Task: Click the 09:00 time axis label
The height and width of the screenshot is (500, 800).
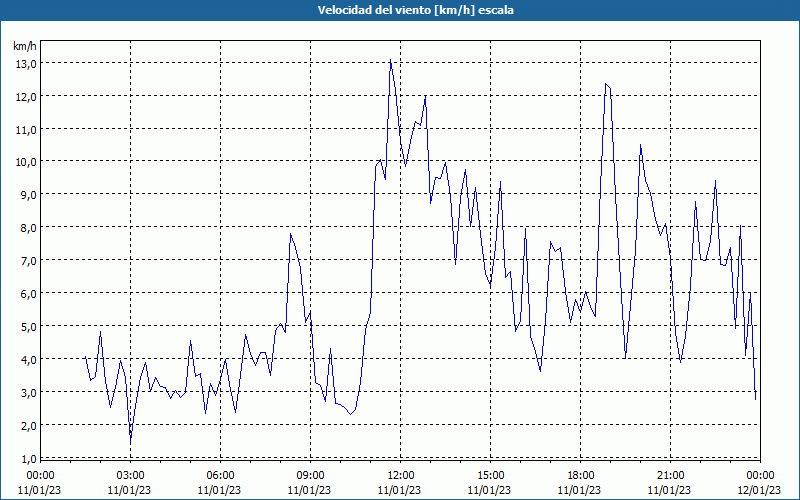Action: [x=310, y=476]
